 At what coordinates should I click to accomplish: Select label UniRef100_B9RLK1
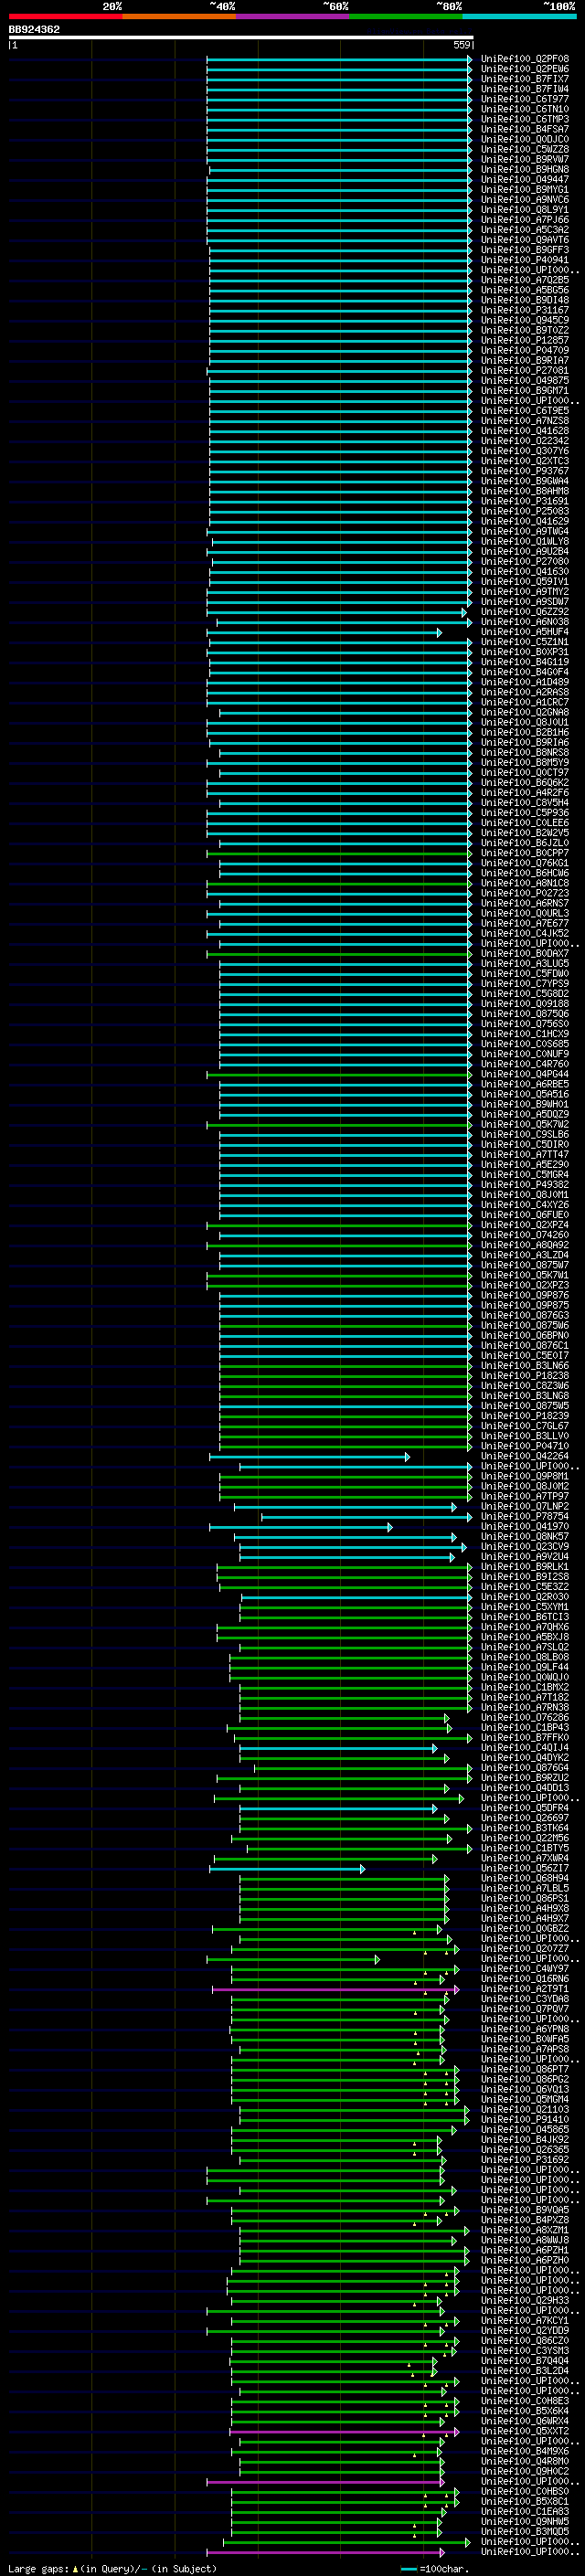525,1567
